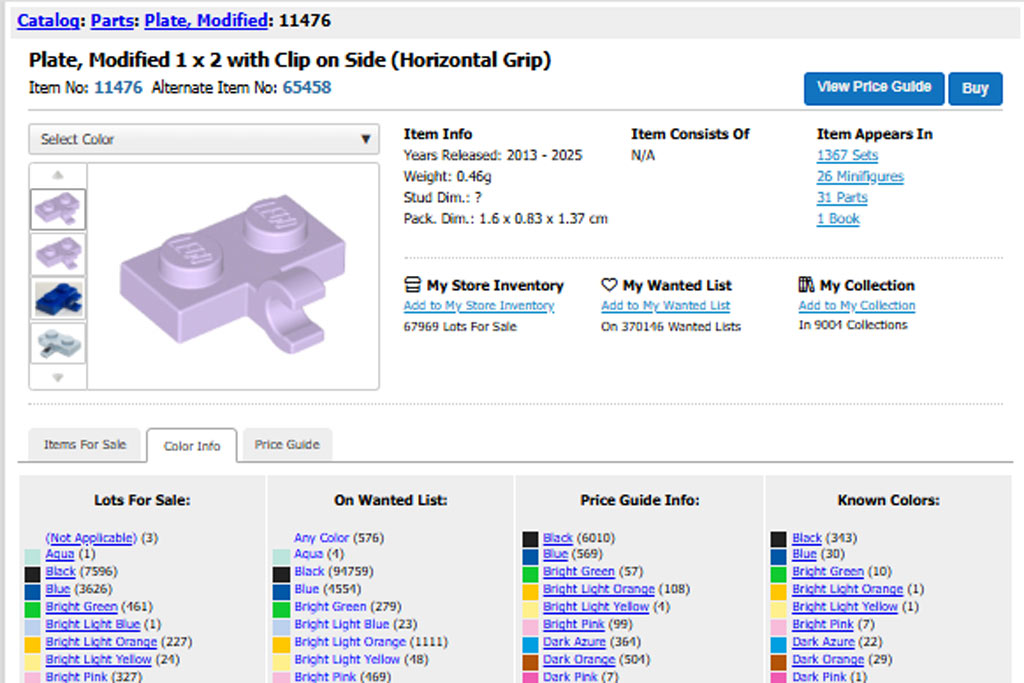
Task: Switch to the Items For Sale tab
Action: click(x=85, y=444)
